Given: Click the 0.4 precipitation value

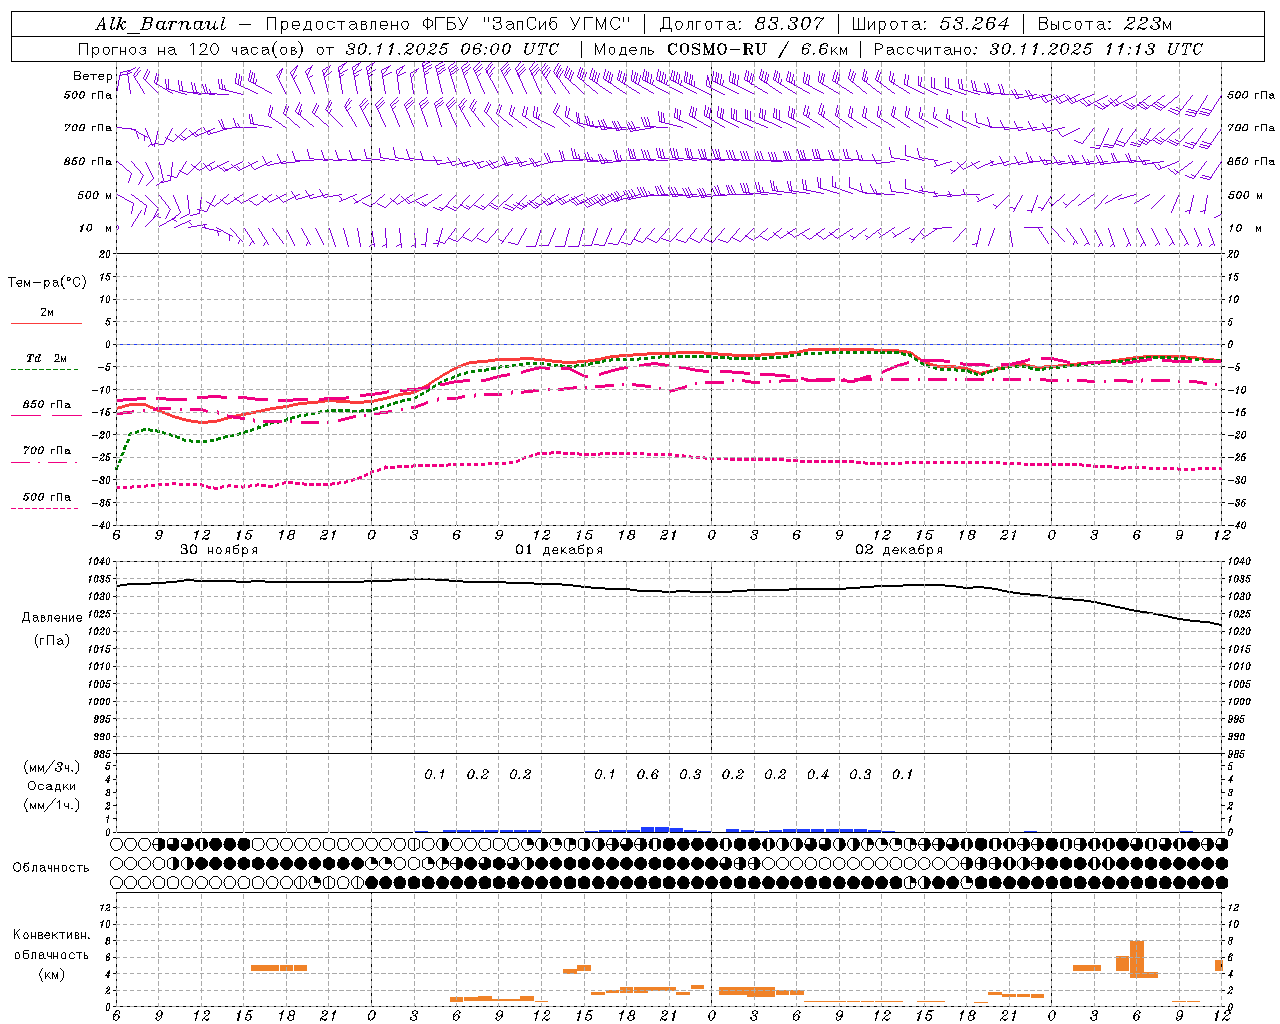Looking at the screenshot, I should tap(818, 774).
